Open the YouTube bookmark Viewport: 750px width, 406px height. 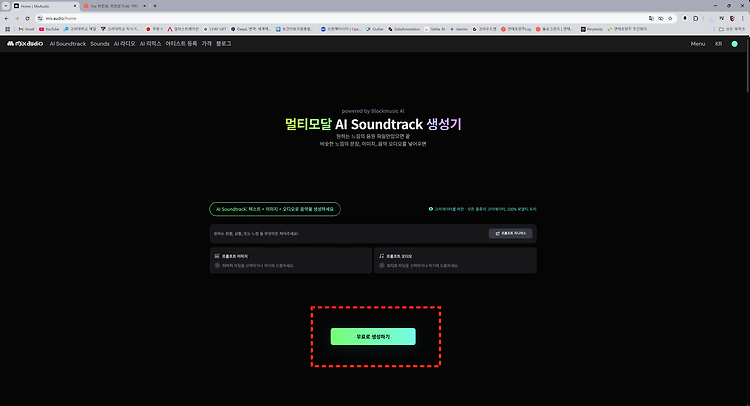click(x=49, y=29)
